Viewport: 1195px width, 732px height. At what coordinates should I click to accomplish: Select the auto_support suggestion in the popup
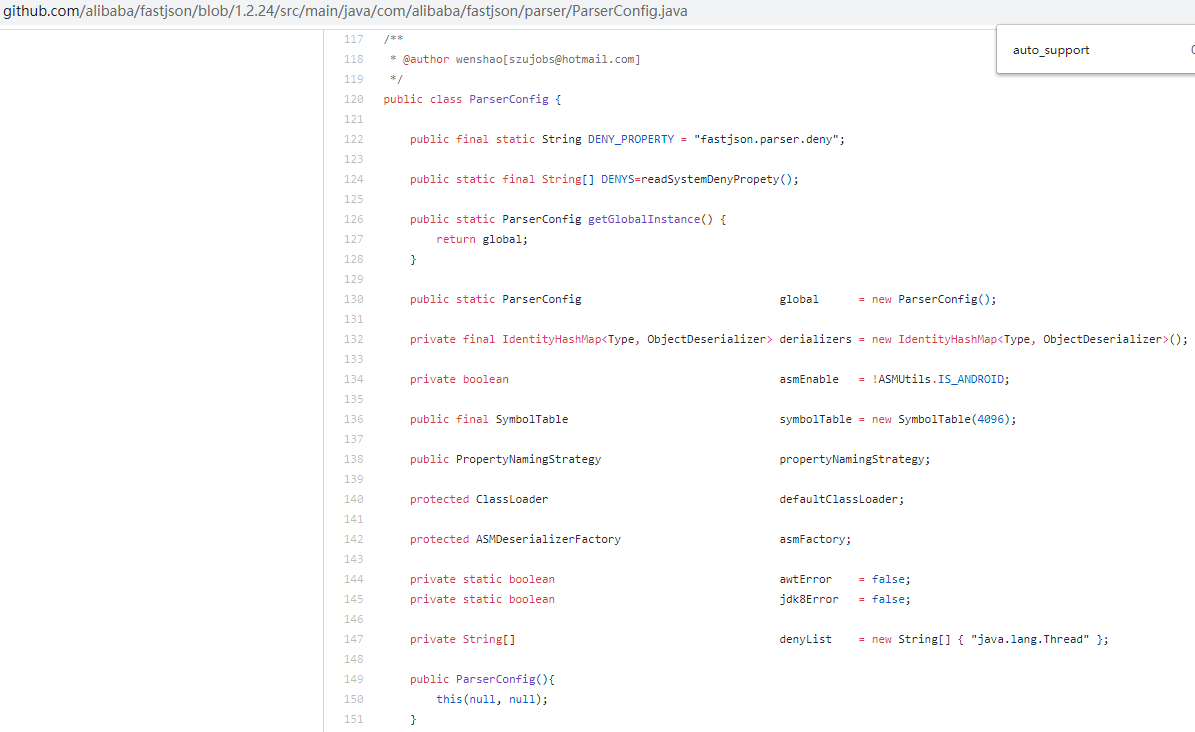[x=1049, y=49]
